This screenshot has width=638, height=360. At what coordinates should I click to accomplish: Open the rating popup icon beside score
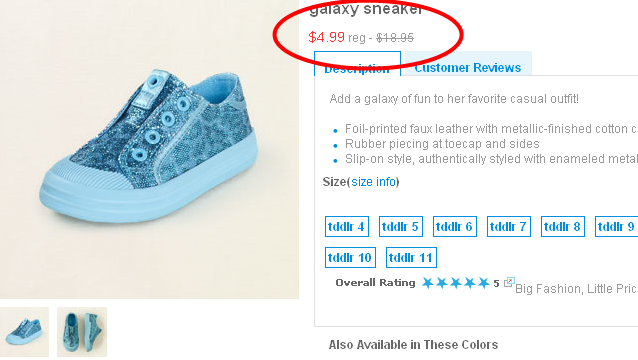click(509, 282)
